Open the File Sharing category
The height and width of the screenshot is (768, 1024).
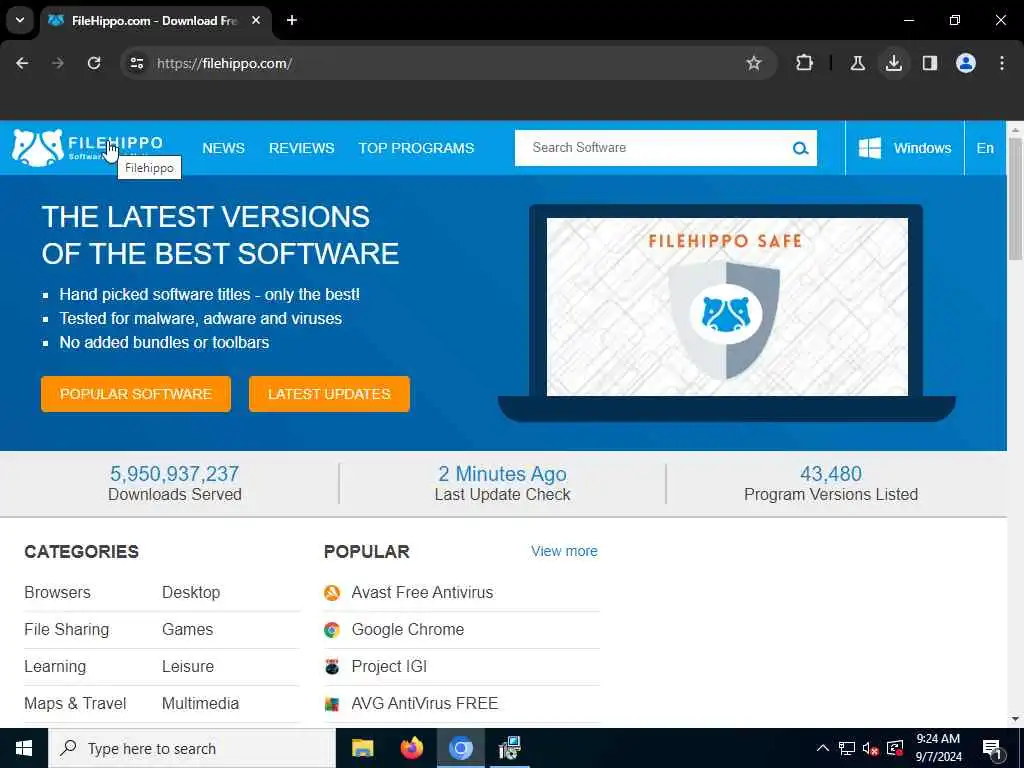(x=67, y=630)
